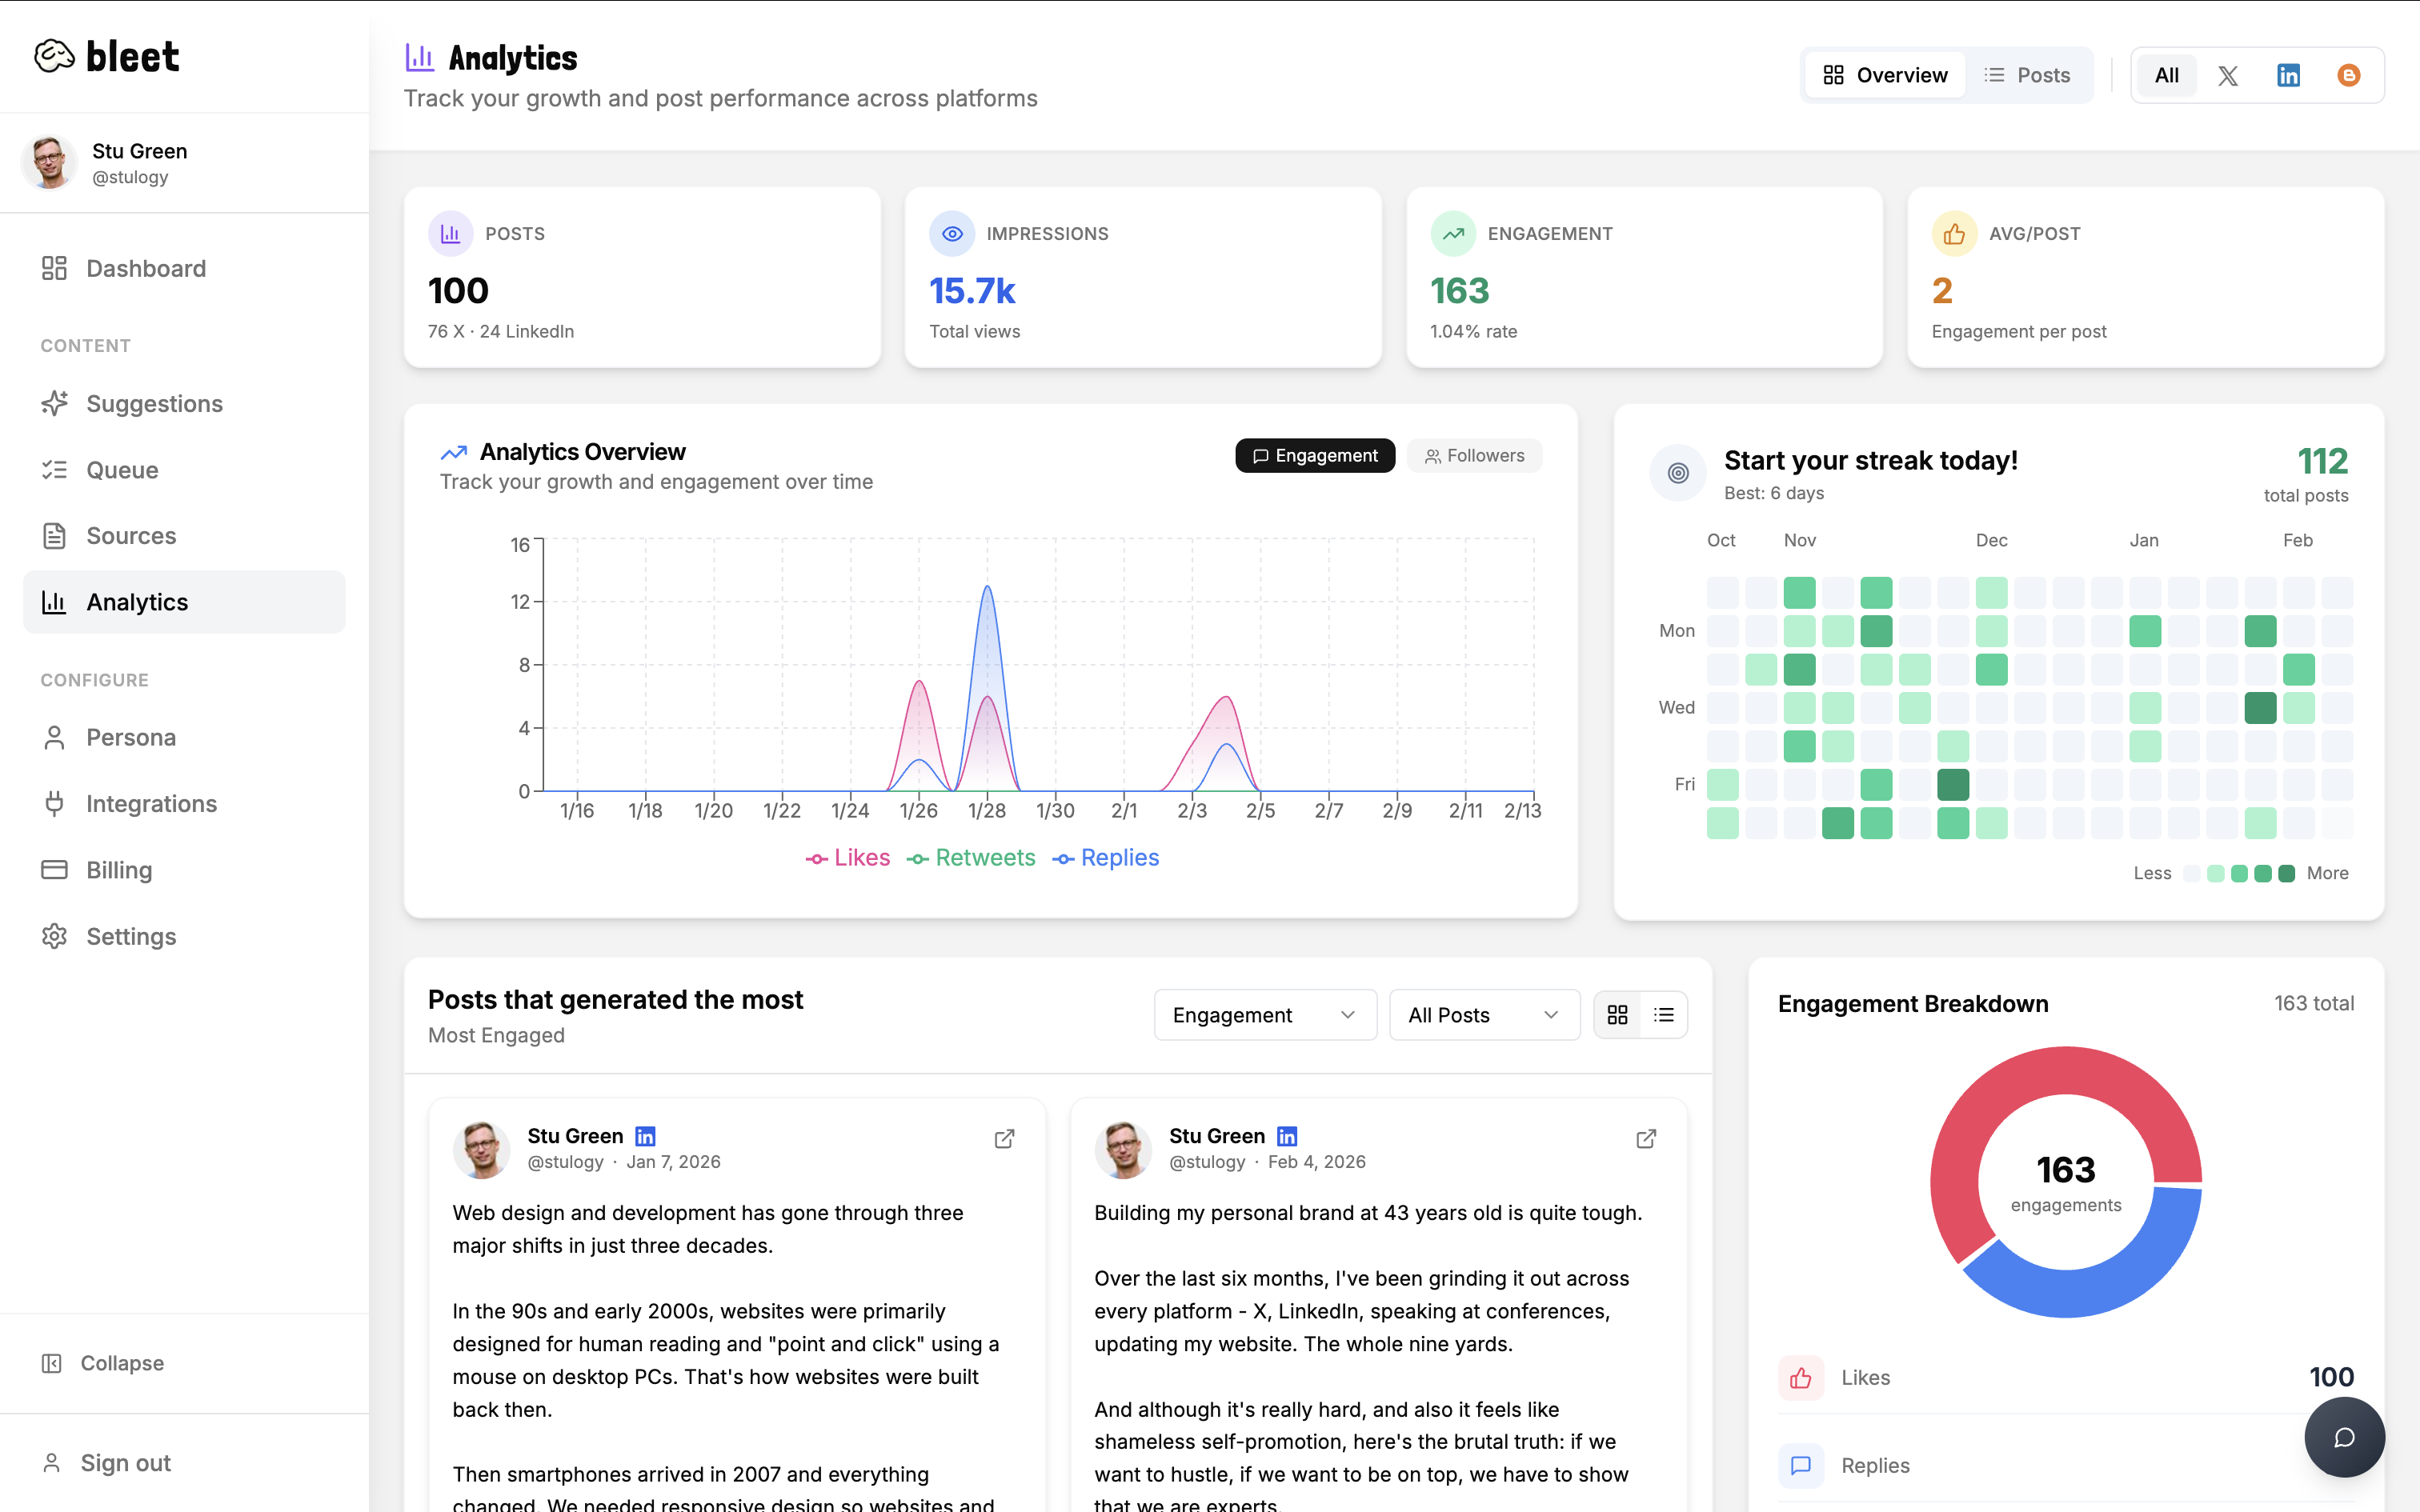This screenshot has height=1512, width=2420.
Task: Filter analytics by the X platform
Action: pyautogui.click(x=2228, y=74)
